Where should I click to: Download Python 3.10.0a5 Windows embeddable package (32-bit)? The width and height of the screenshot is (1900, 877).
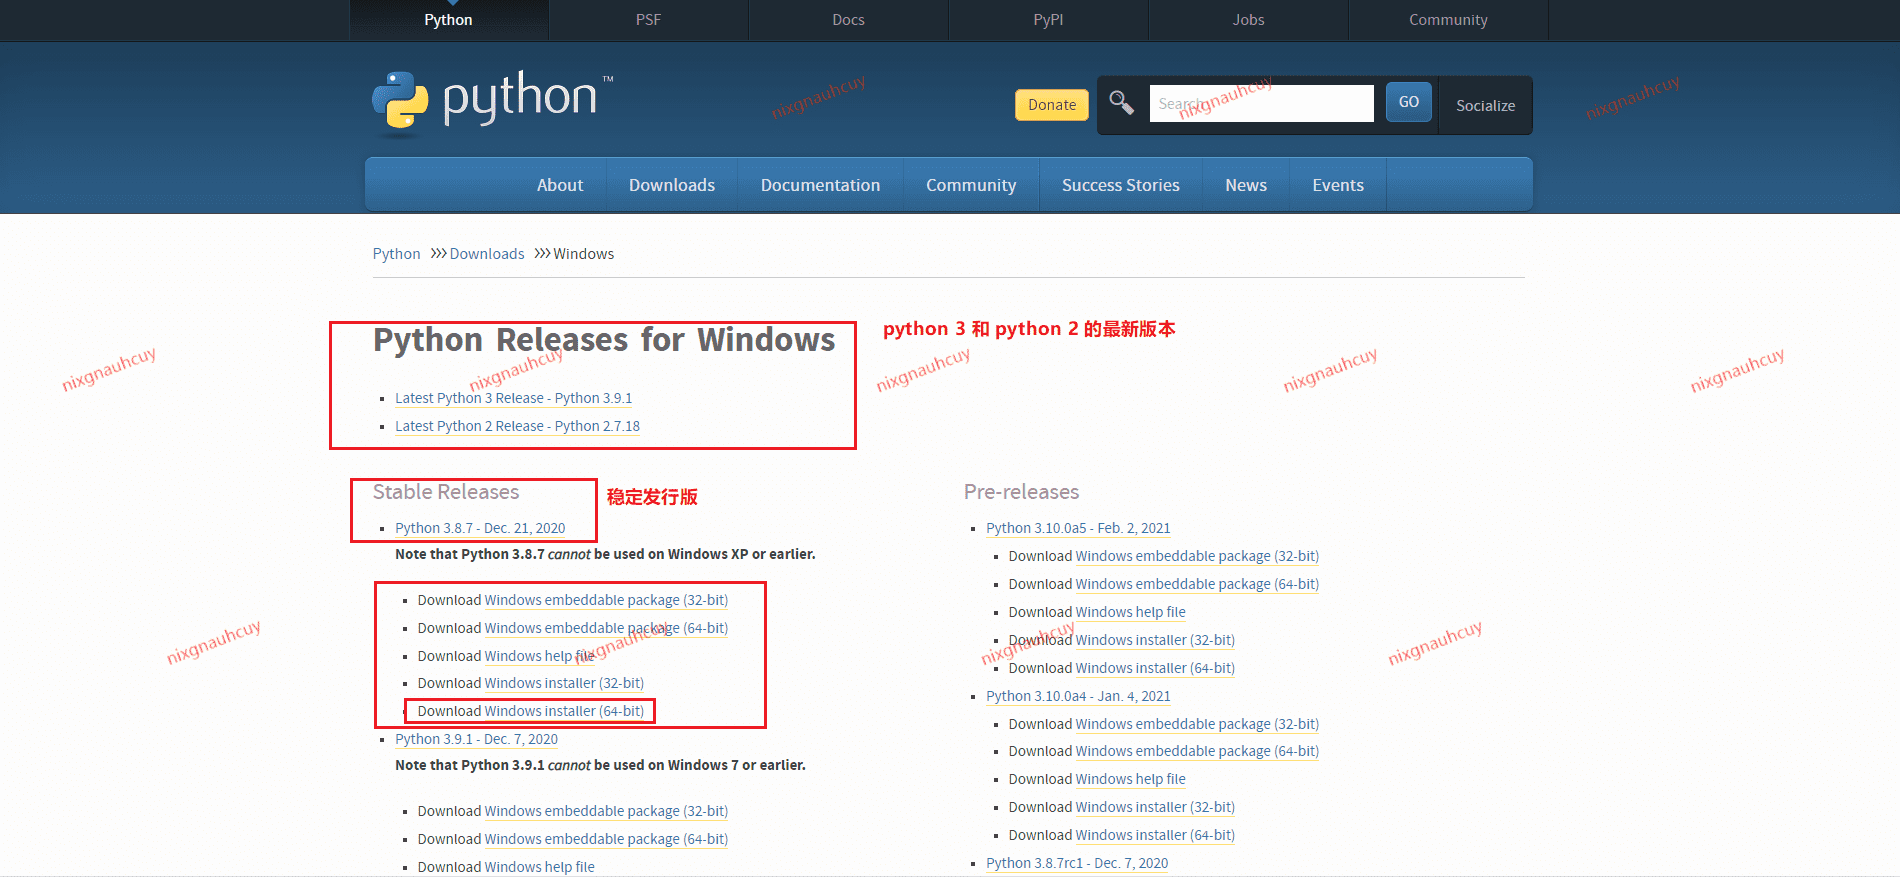pos(1197,556)
